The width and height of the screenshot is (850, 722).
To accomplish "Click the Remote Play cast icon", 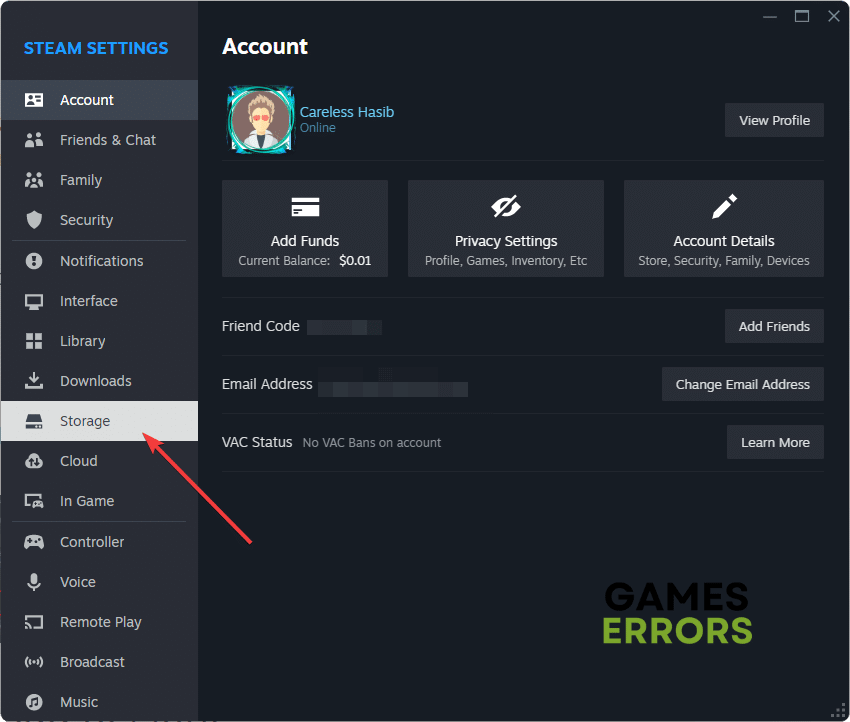I will tap(34, 622).
